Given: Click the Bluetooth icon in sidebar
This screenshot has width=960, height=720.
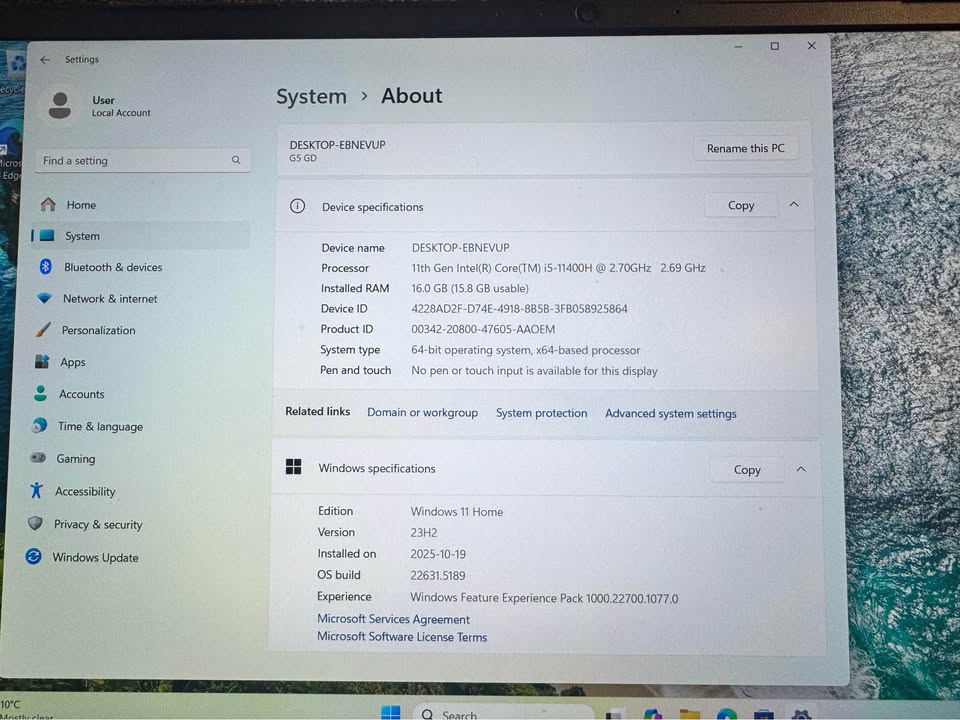Looking at the screenshot, I should coord(45,266).
